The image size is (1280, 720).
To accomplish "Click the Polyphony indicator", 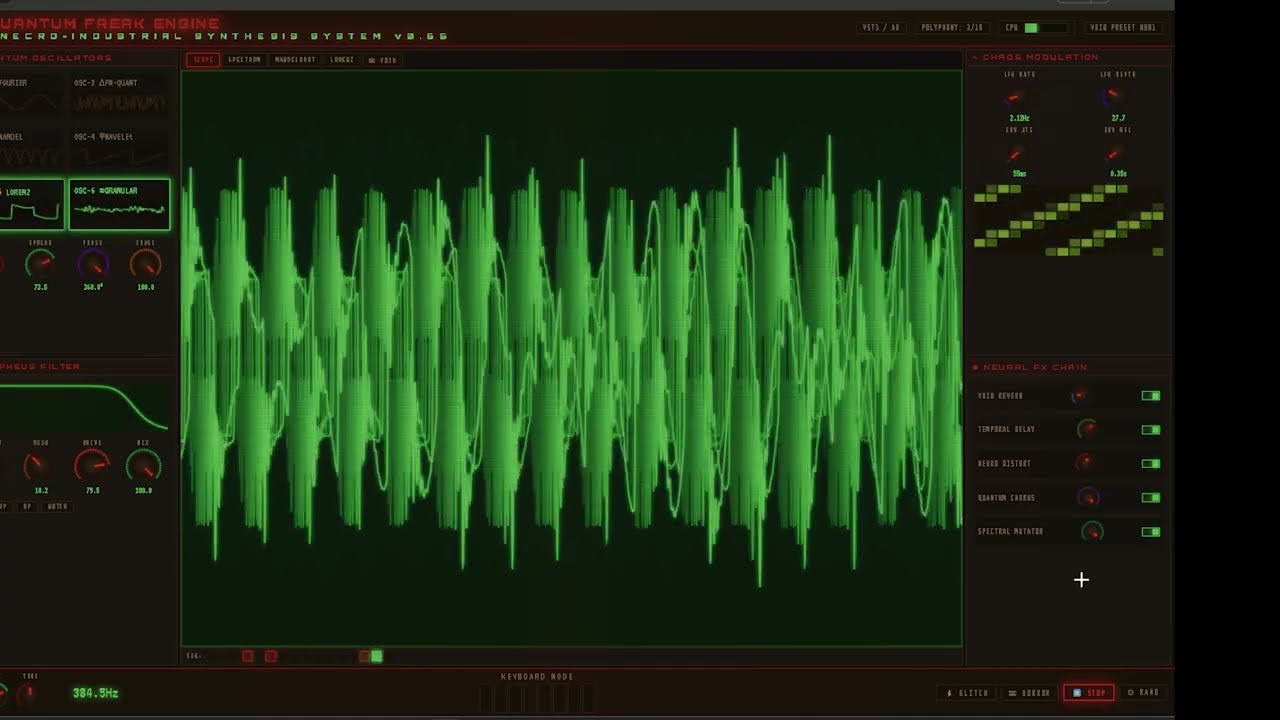I will pos(952,28).
